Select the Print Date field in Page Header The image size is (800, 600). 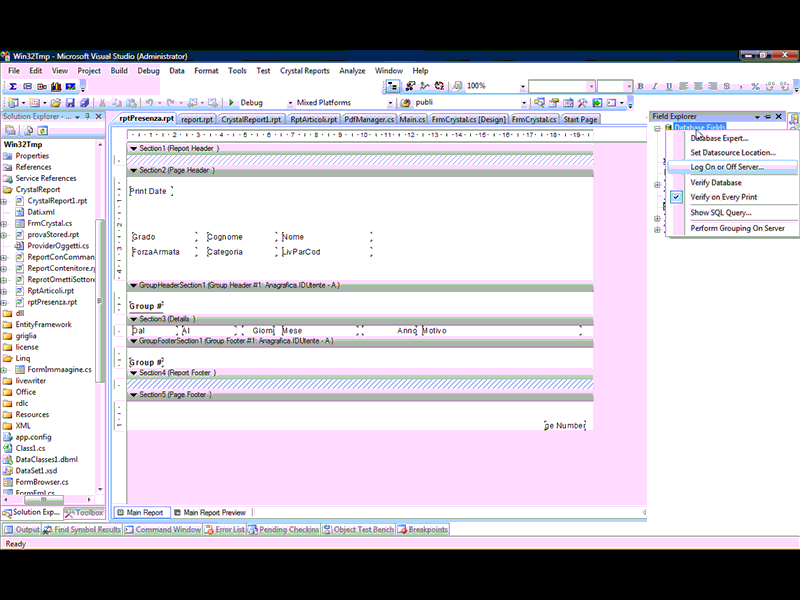click(x=151, y=191)
